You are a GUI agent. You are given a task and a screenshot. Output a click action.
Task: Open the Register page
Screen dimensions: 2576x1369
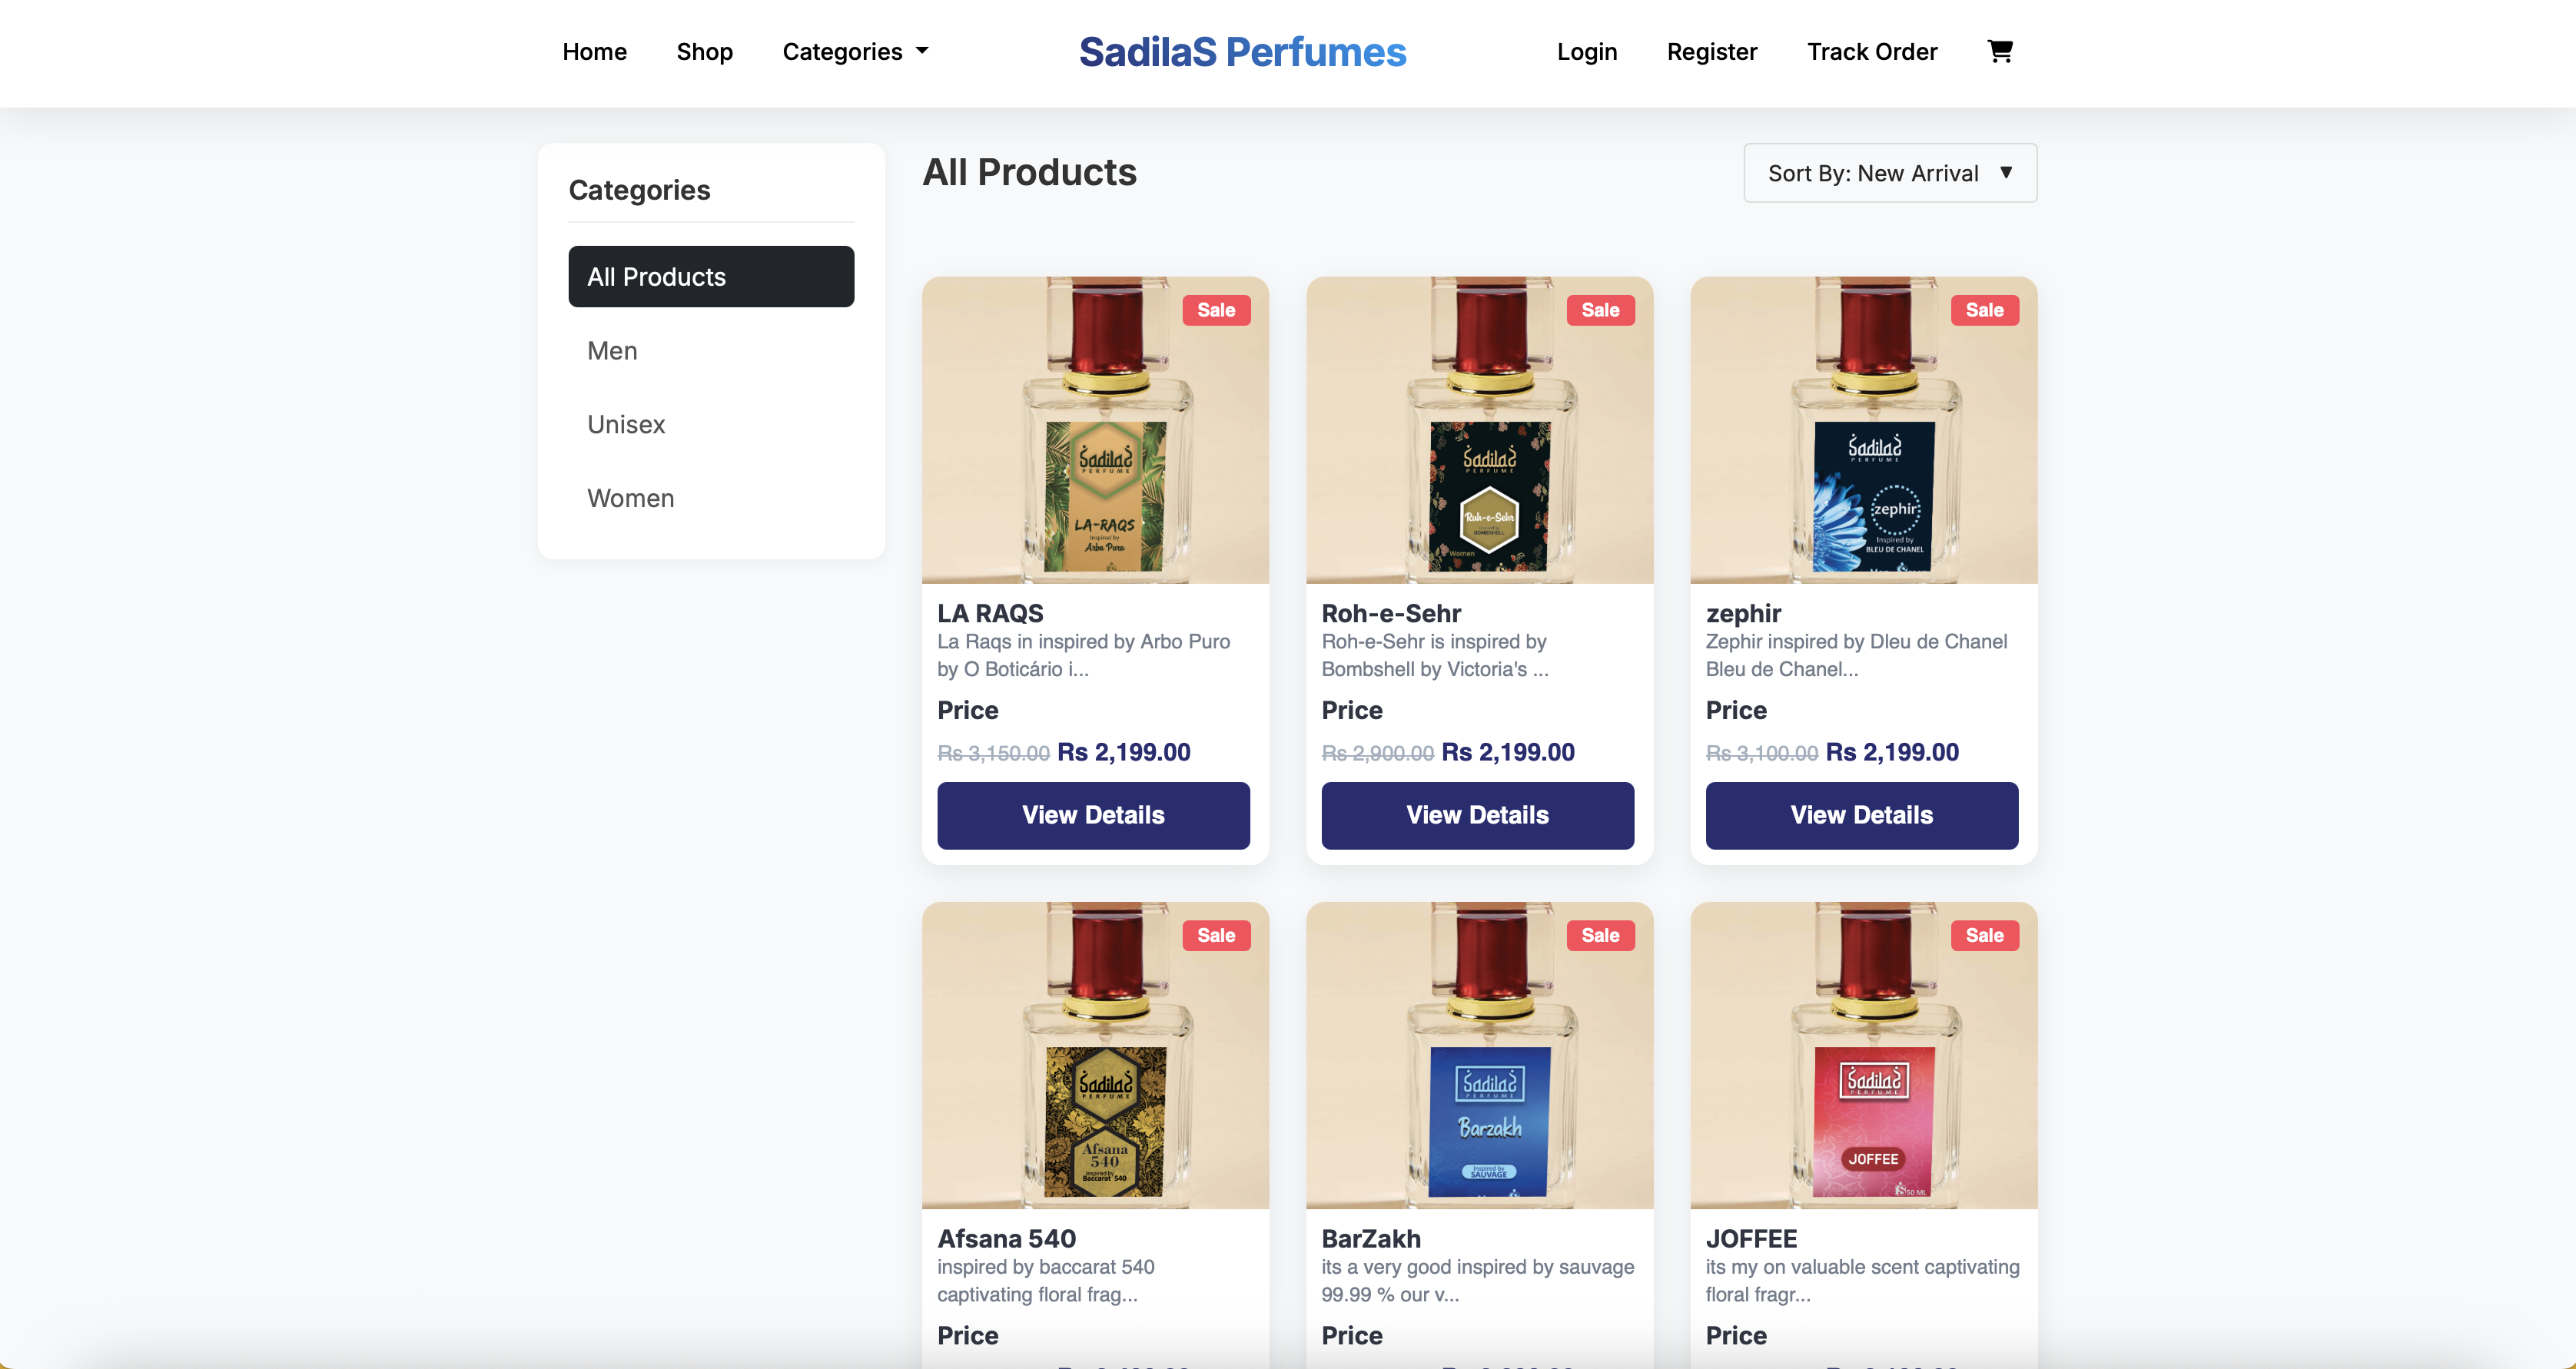pyautogui.click(x=1711, y=52)
